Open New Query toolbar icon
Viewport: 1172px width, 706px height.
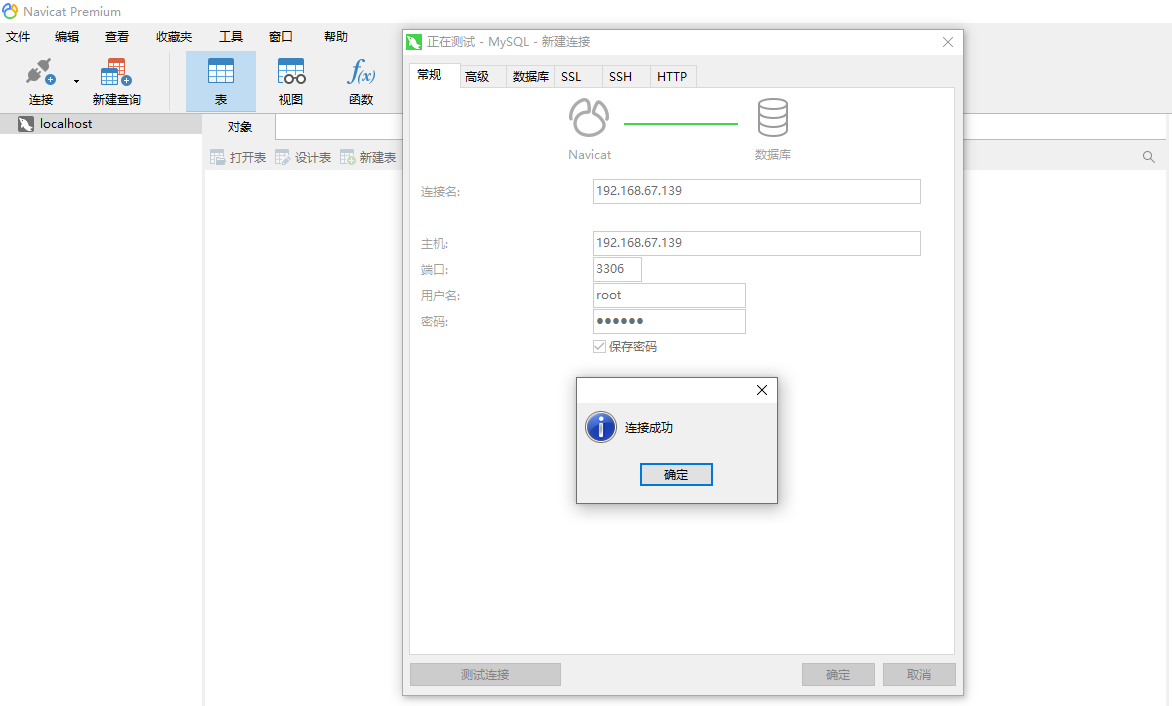click(116, 72)
